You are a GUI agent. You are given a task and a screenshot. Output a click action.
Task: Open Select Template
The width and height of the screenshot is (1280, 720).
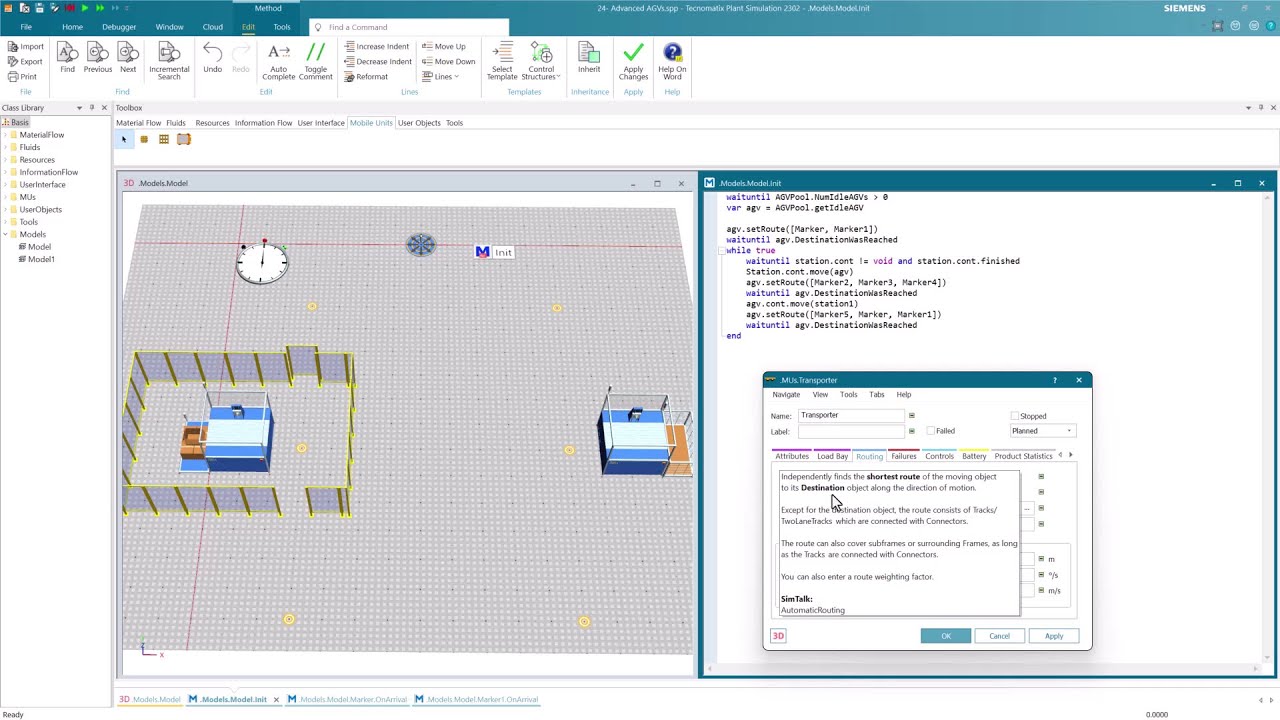click(x=502, y=60)
